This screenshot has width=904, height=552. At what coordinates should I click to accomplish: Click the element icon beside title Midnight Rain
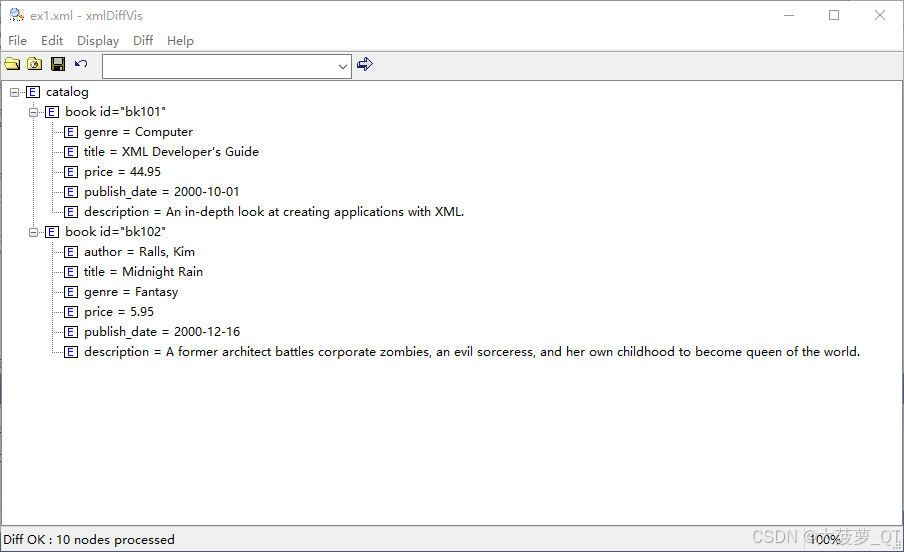pos(71,272)
